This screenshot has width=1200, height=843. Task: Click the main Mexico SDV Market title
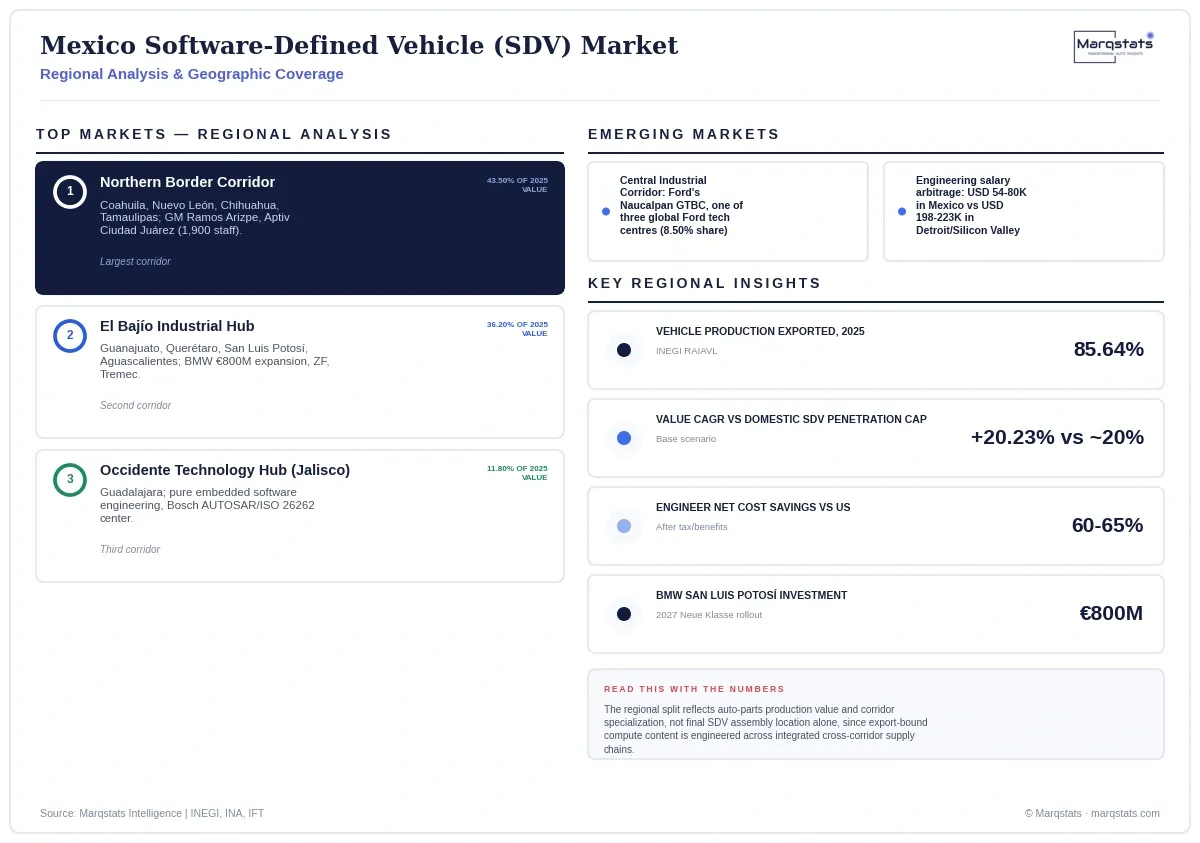click(359, 45)
